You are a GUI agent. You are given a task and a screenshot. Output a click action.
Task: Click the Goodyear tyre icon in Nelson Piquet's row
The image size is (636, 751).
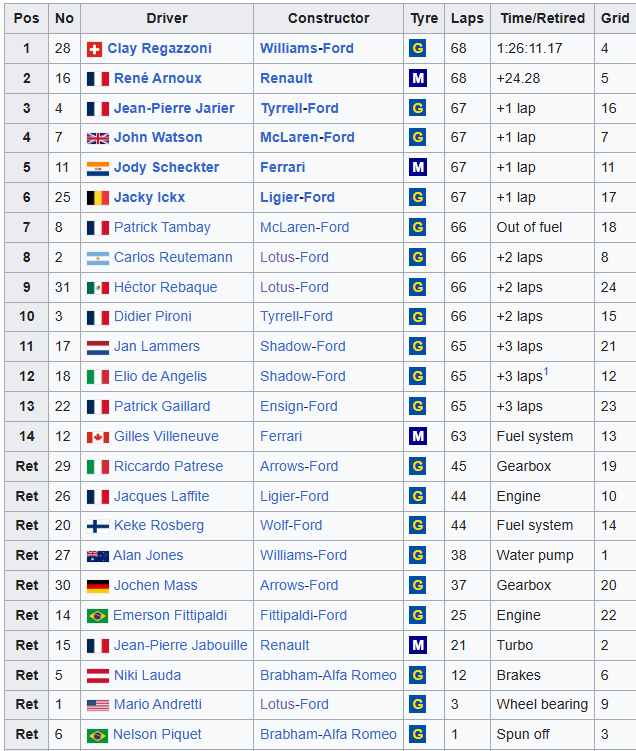pyautogui.click(x=418, y=734)
